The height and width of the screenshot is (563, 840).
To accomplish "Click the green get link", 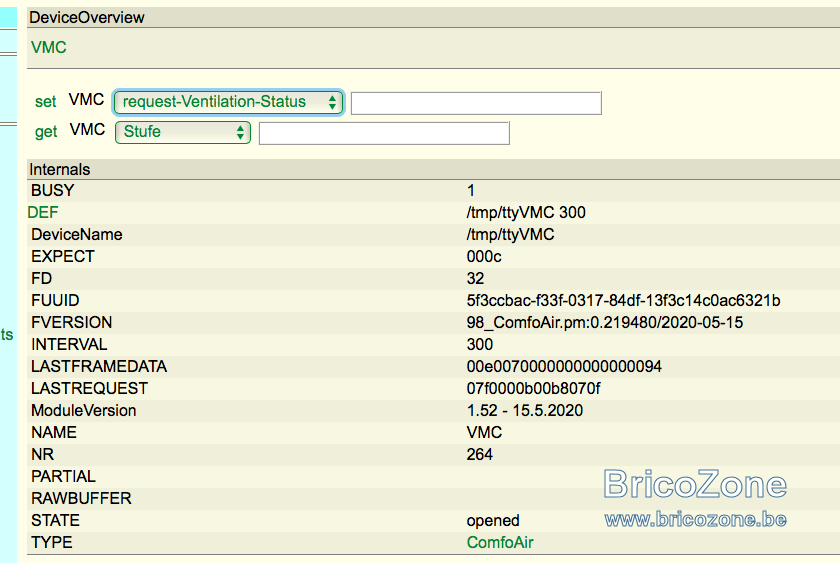I will (x=46, y=132).
